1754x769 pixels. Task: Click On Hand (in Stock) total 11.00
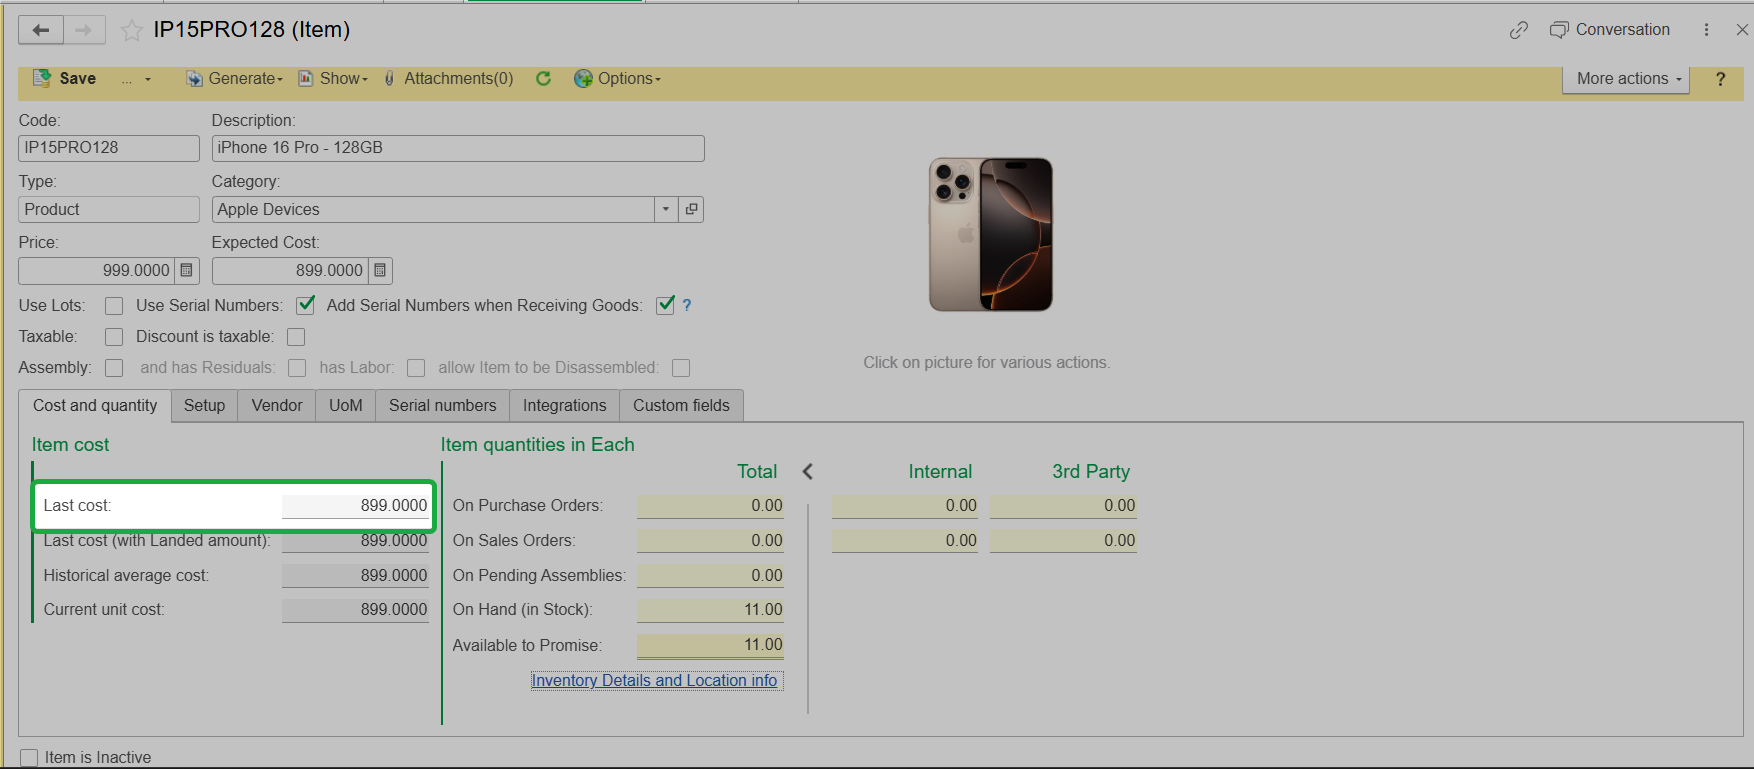pos(710,610)
